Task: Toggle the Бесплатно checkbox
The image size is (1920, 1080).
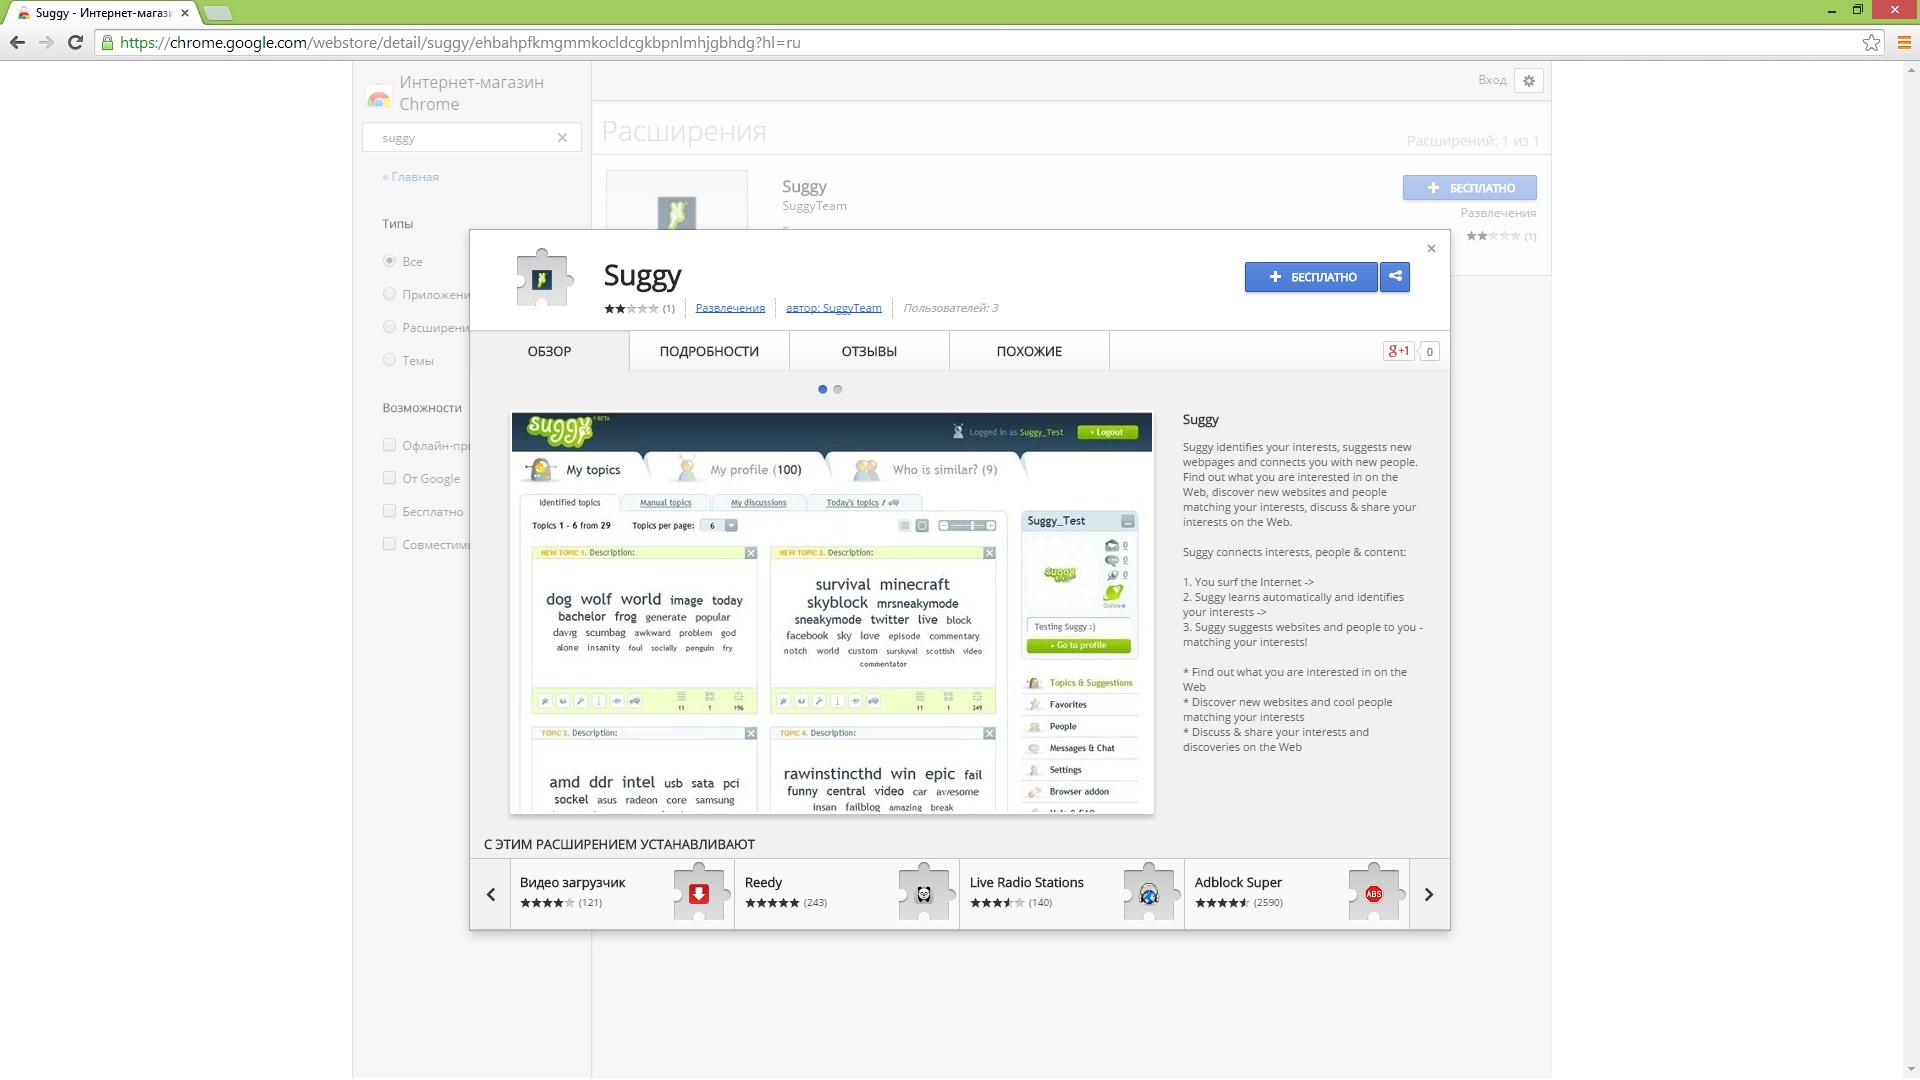Action: tap(390, 511)
